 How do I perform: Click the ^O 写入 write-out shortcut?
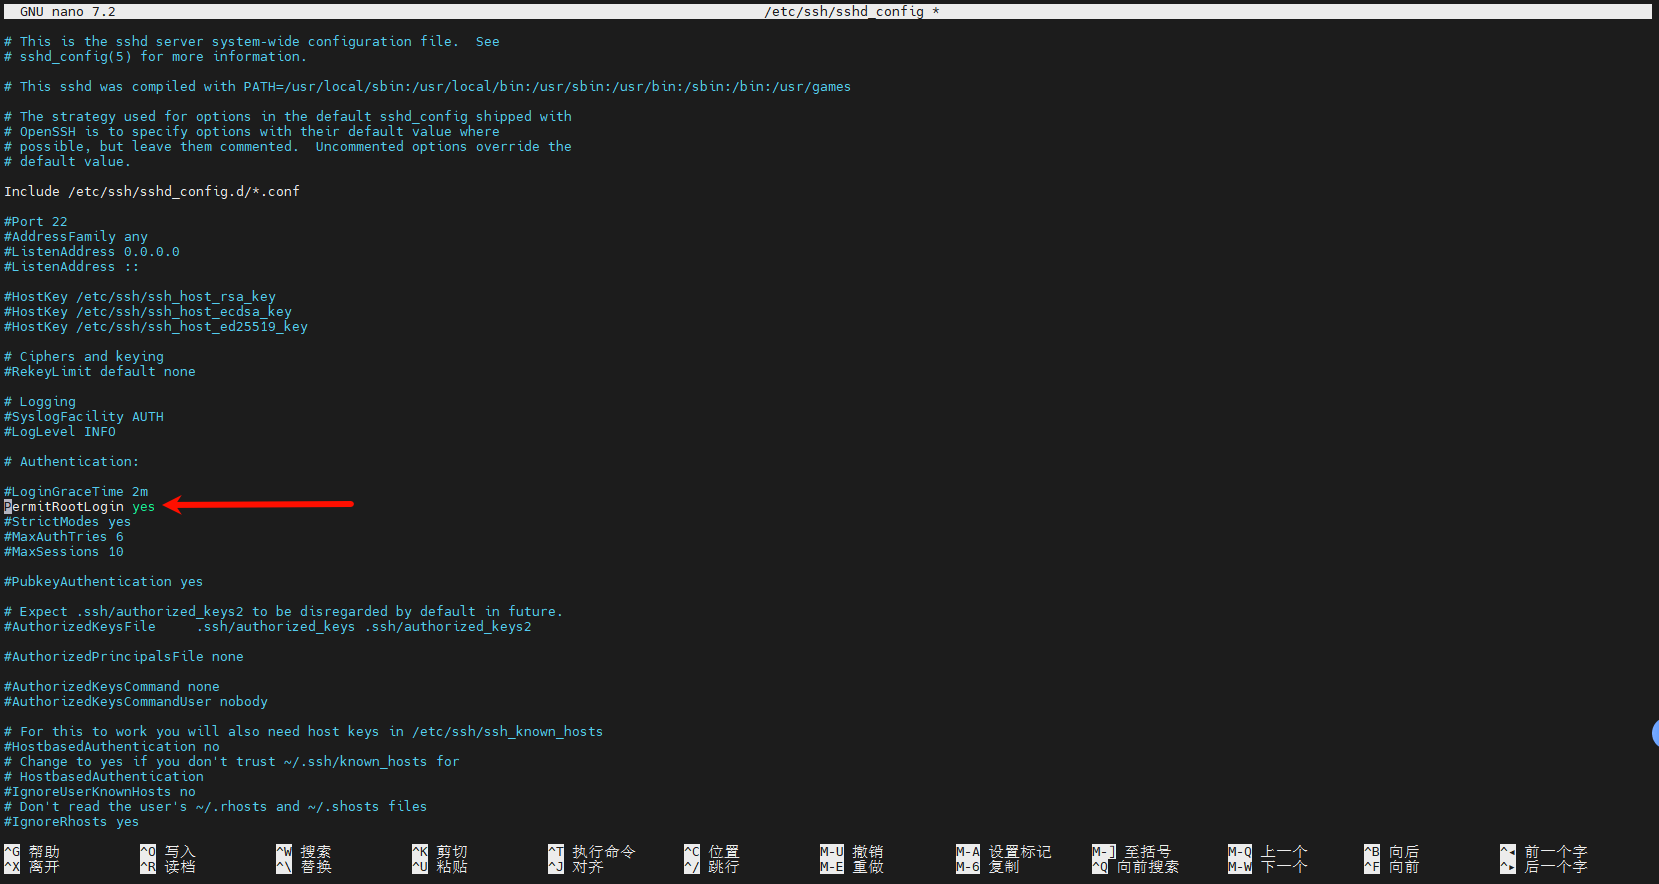(x=168, y=852)
